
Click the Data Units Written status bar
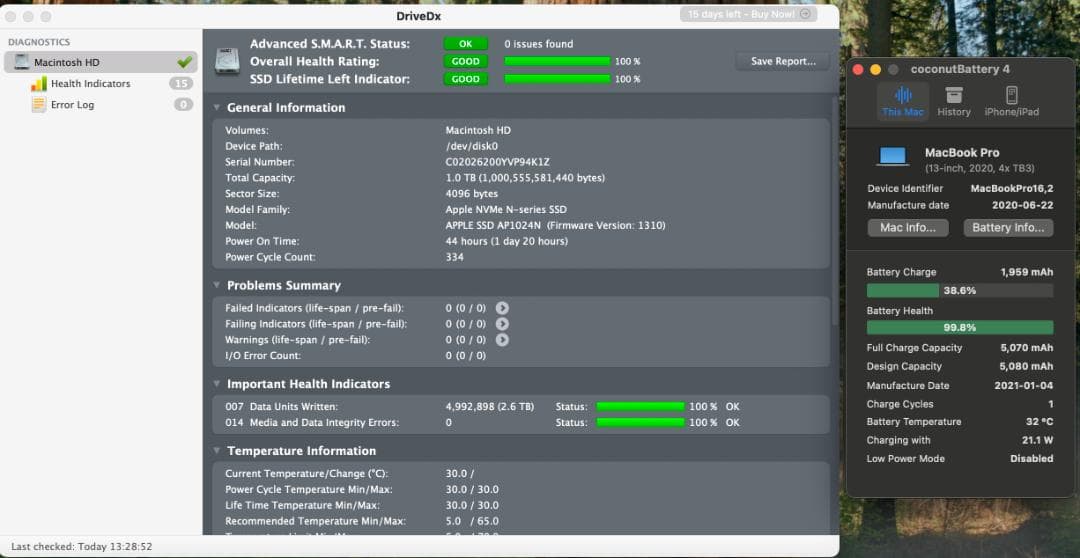pos(641,406)
